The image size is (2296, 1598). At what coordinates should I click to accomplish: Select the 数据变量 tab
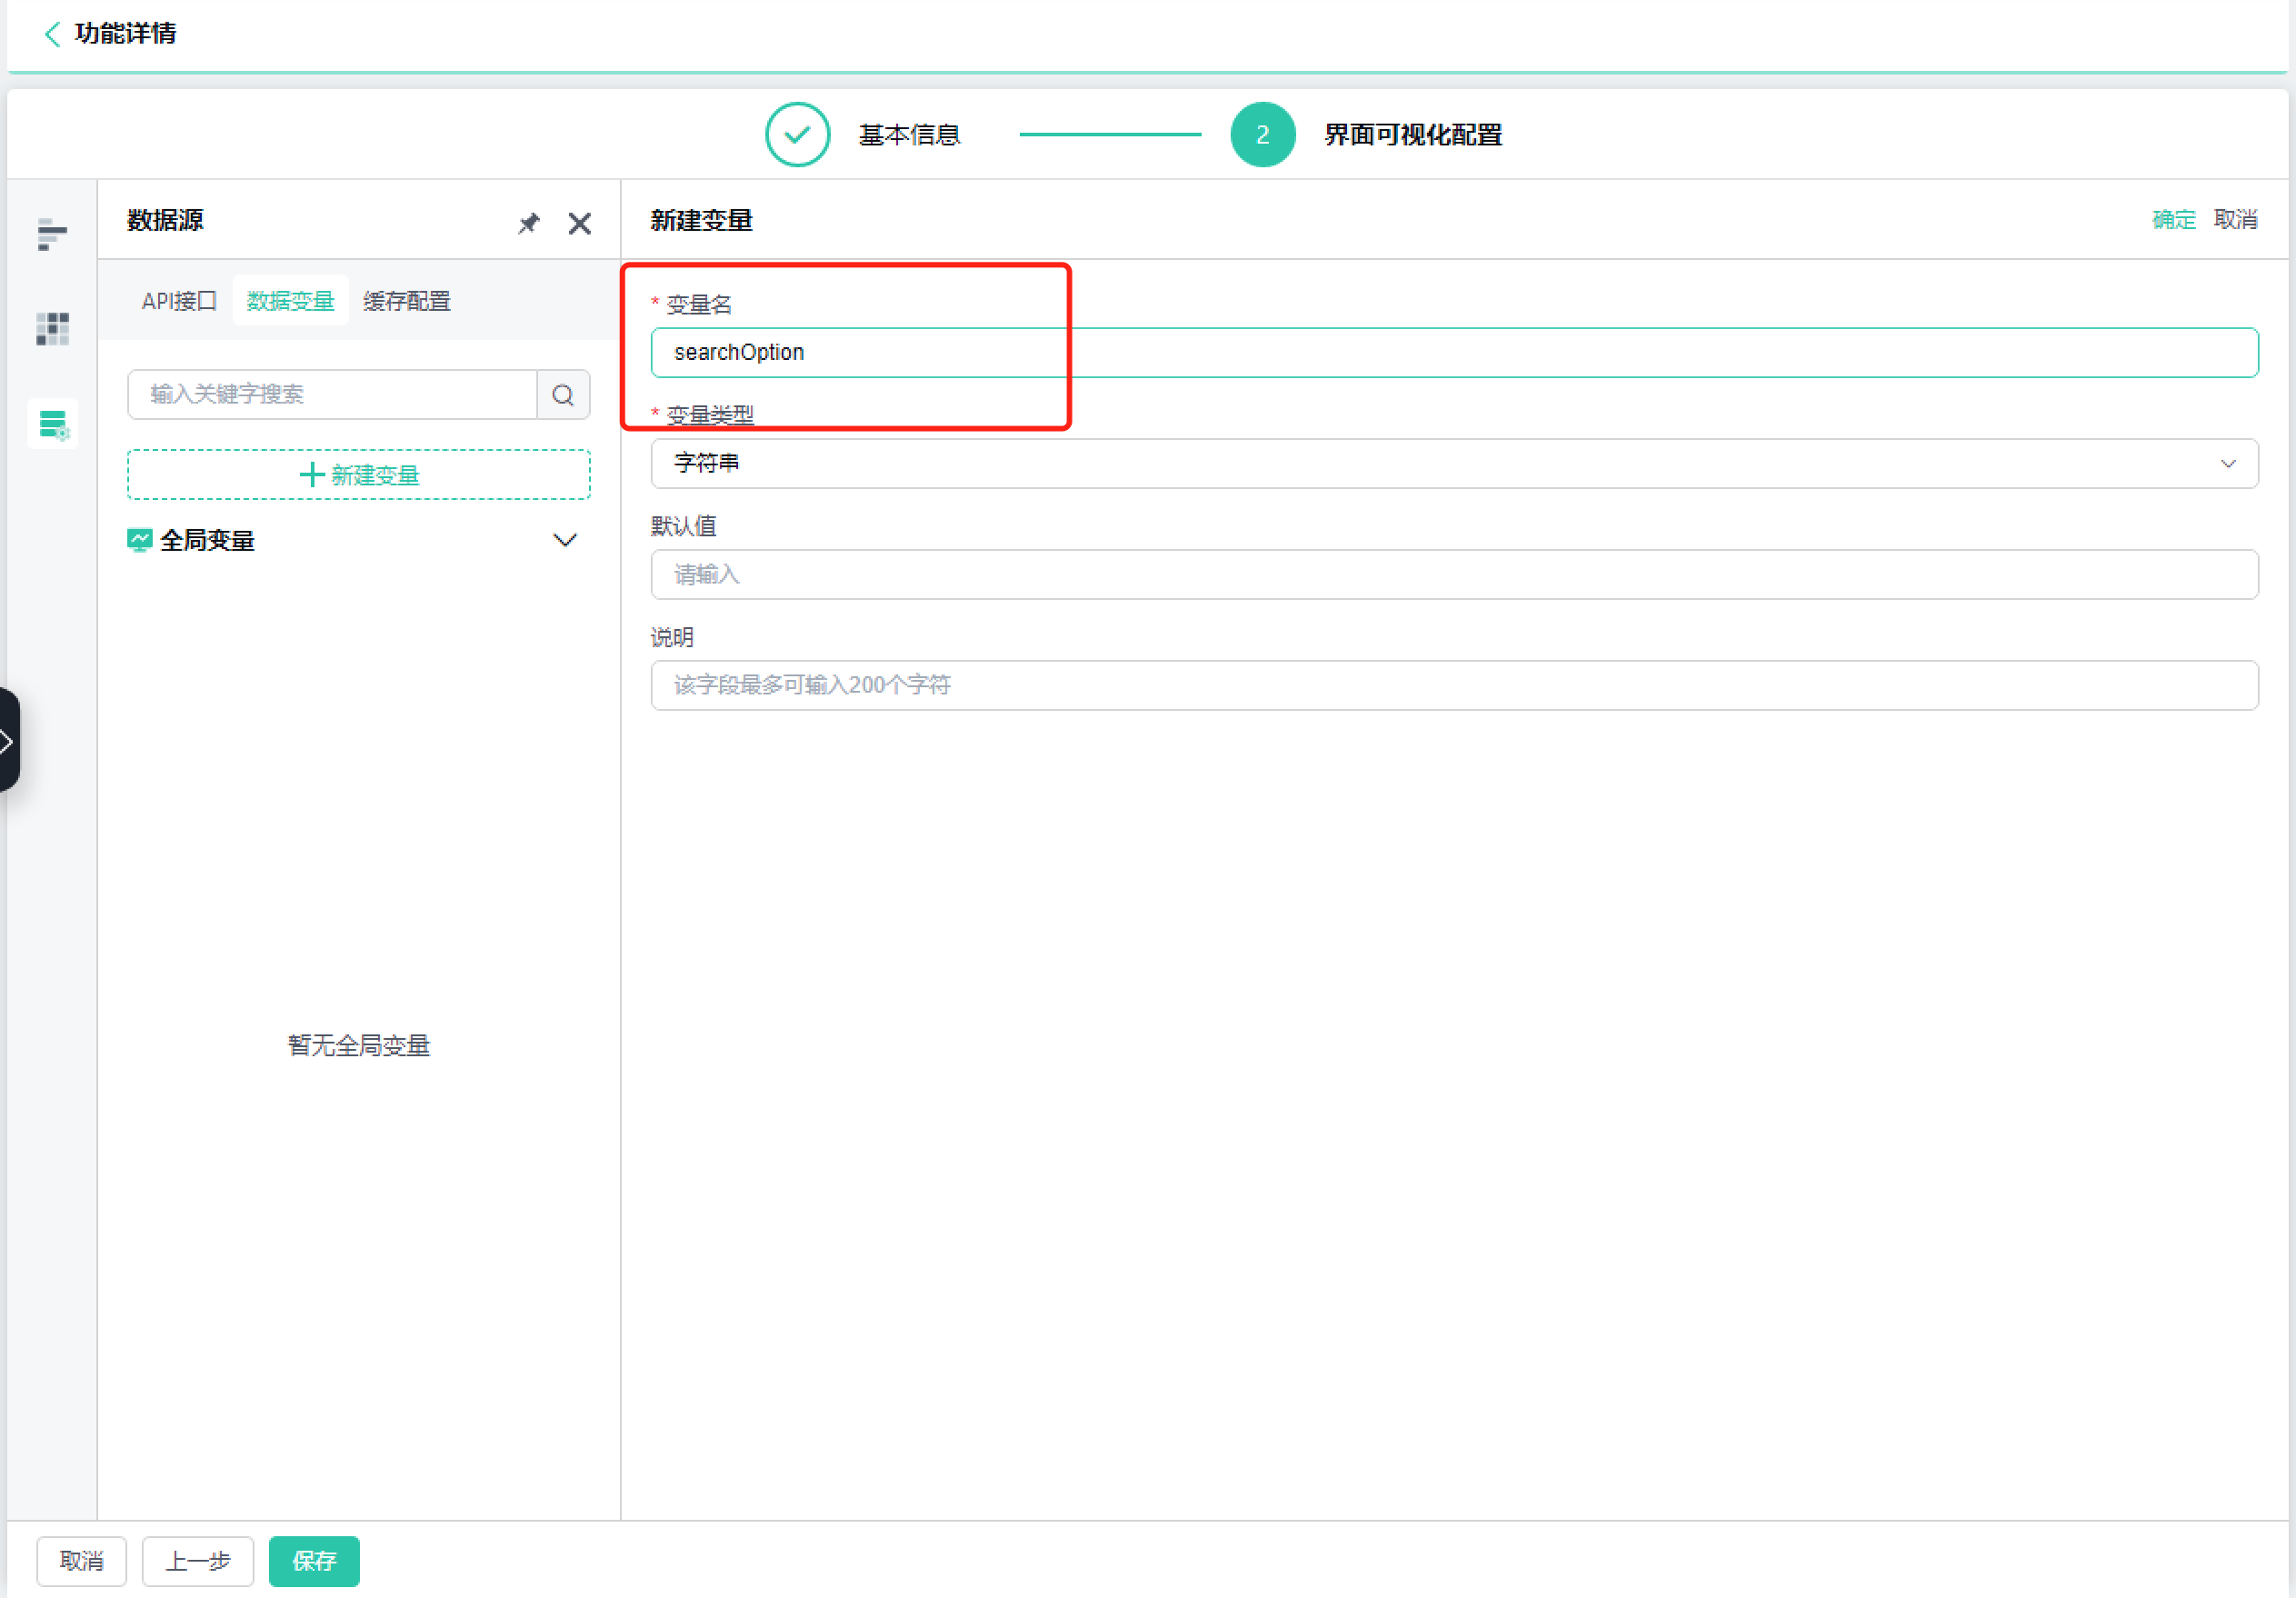pos(290,301)
